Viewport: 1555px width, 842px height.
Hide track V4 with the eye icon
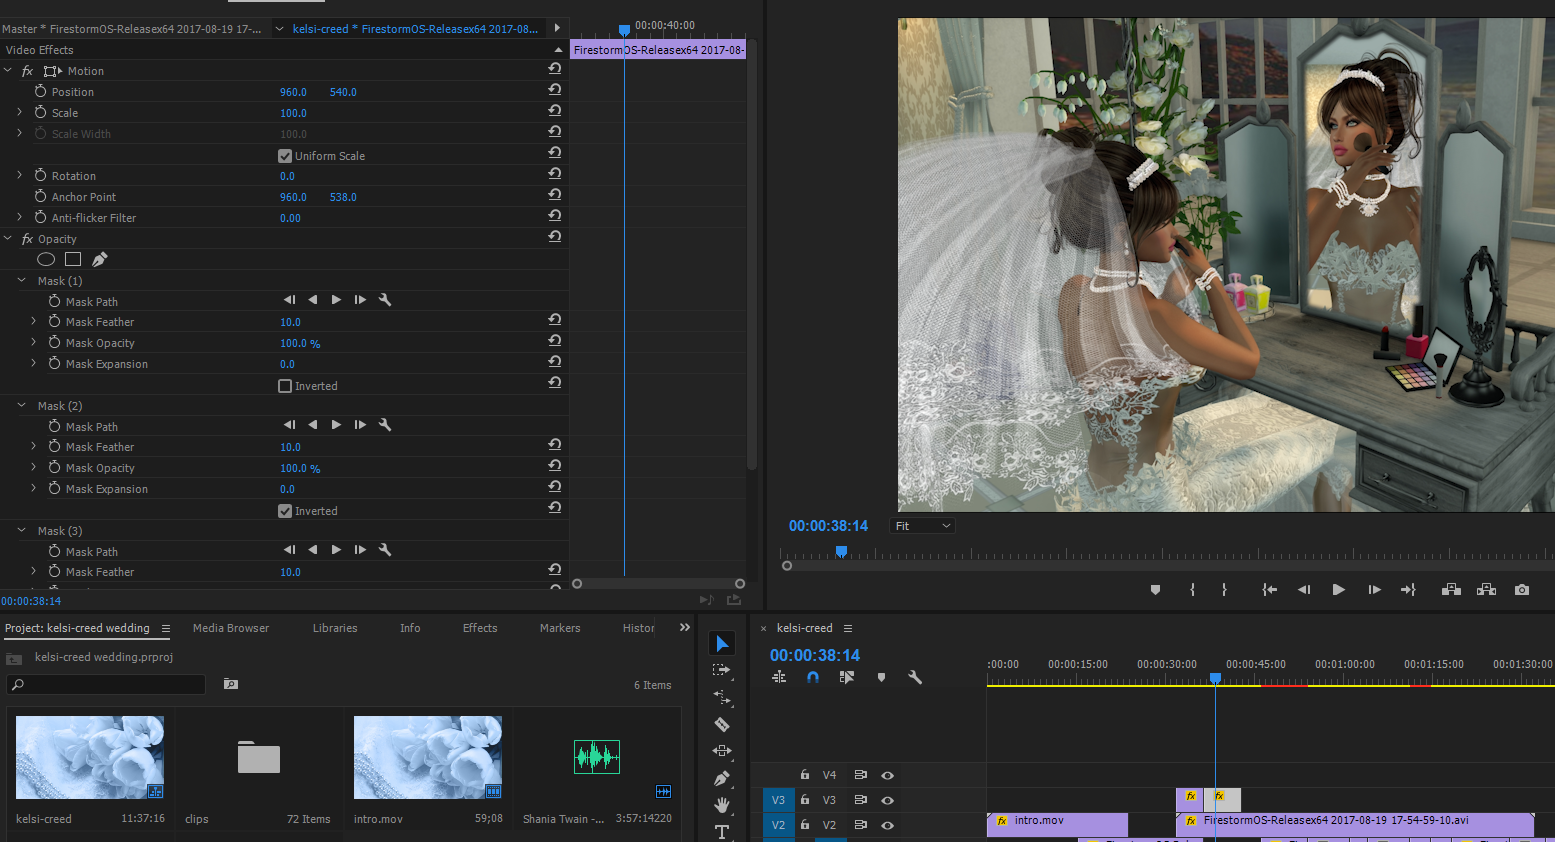(x=887, y=775)
